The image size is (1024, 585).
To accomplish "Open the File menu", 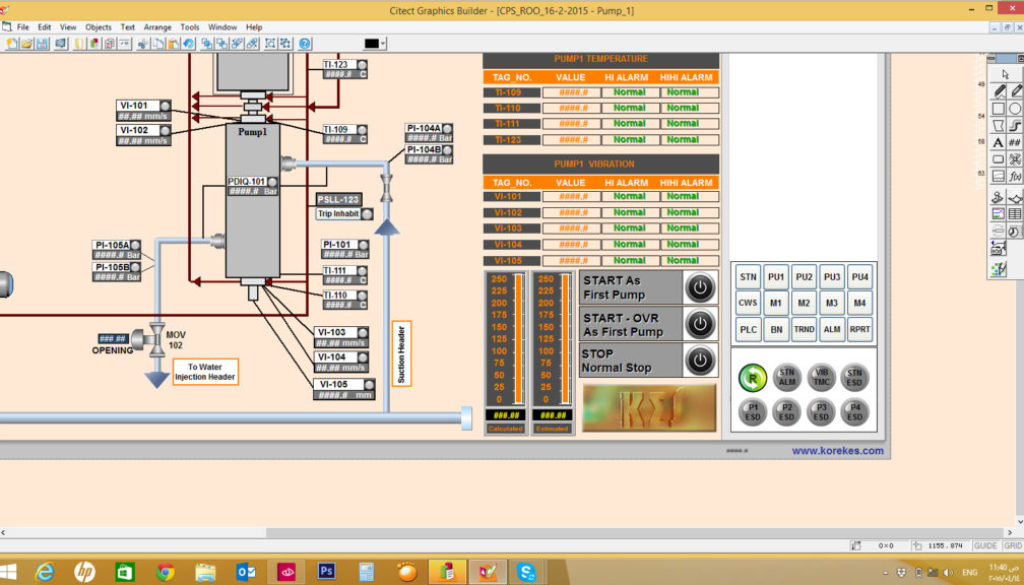I will (x=23, y=27).
